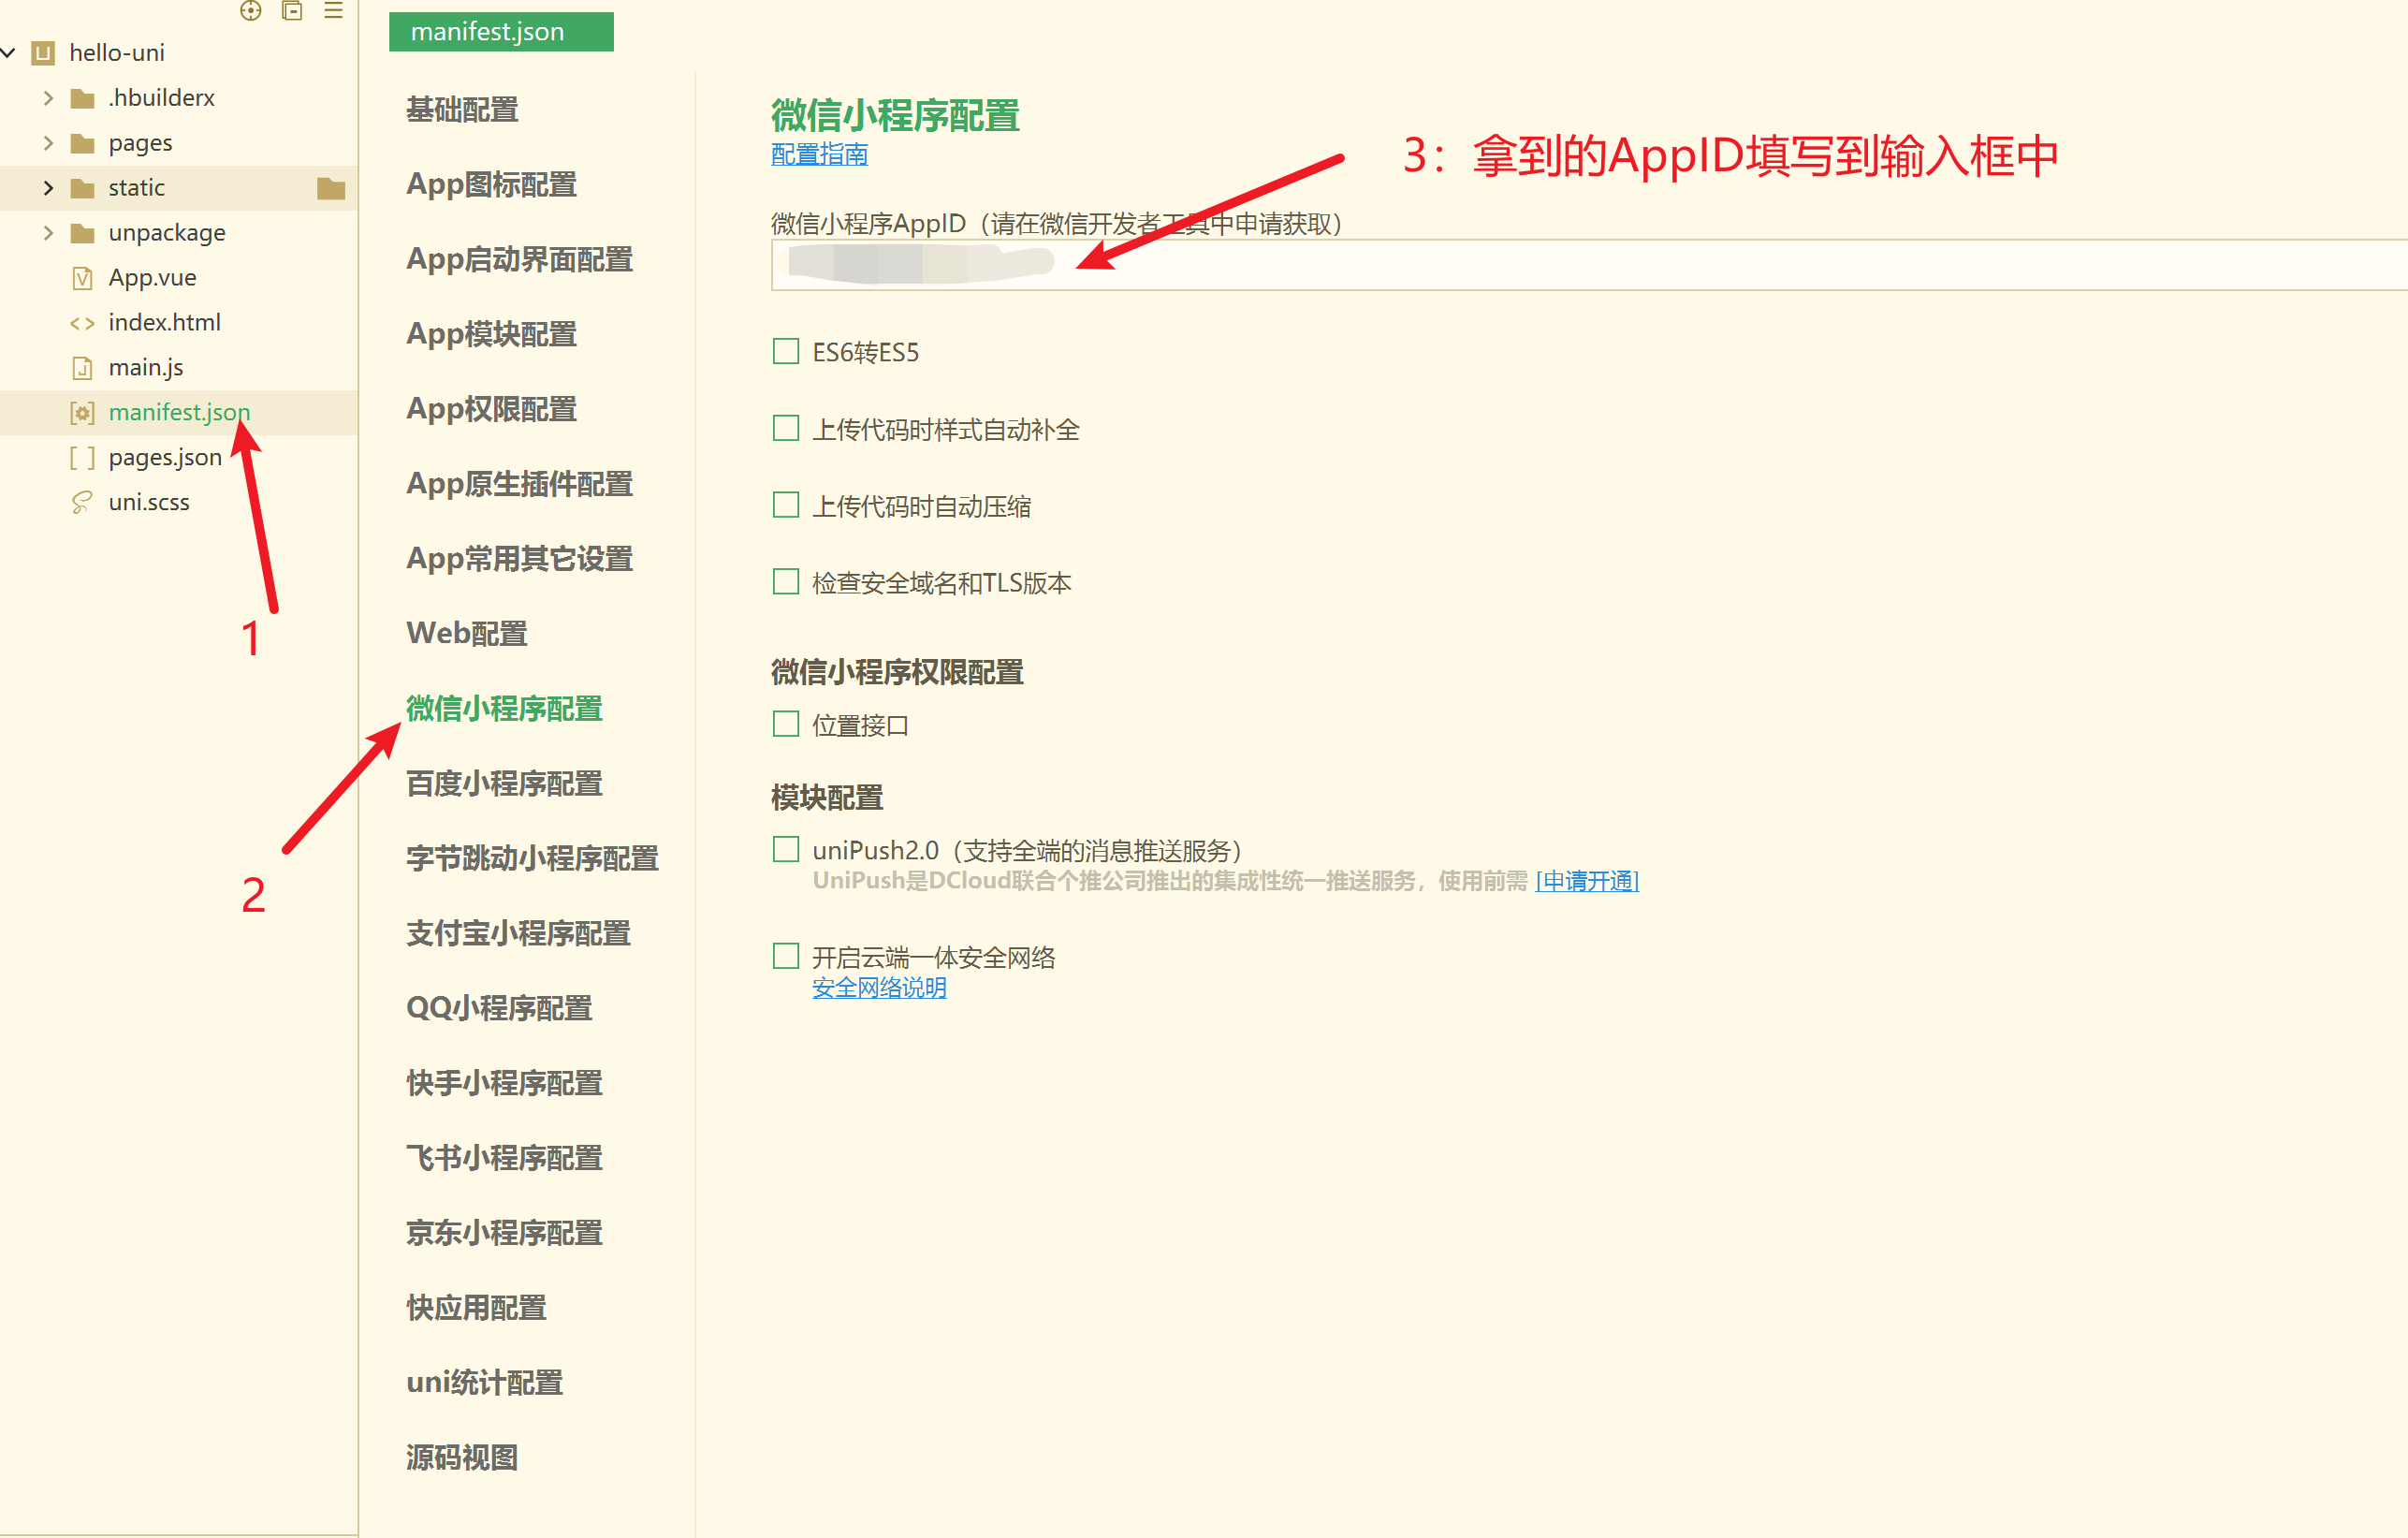2408x1538 pixels.
Task: Open the 安全网络说明 link
Action: pos(879,988)
